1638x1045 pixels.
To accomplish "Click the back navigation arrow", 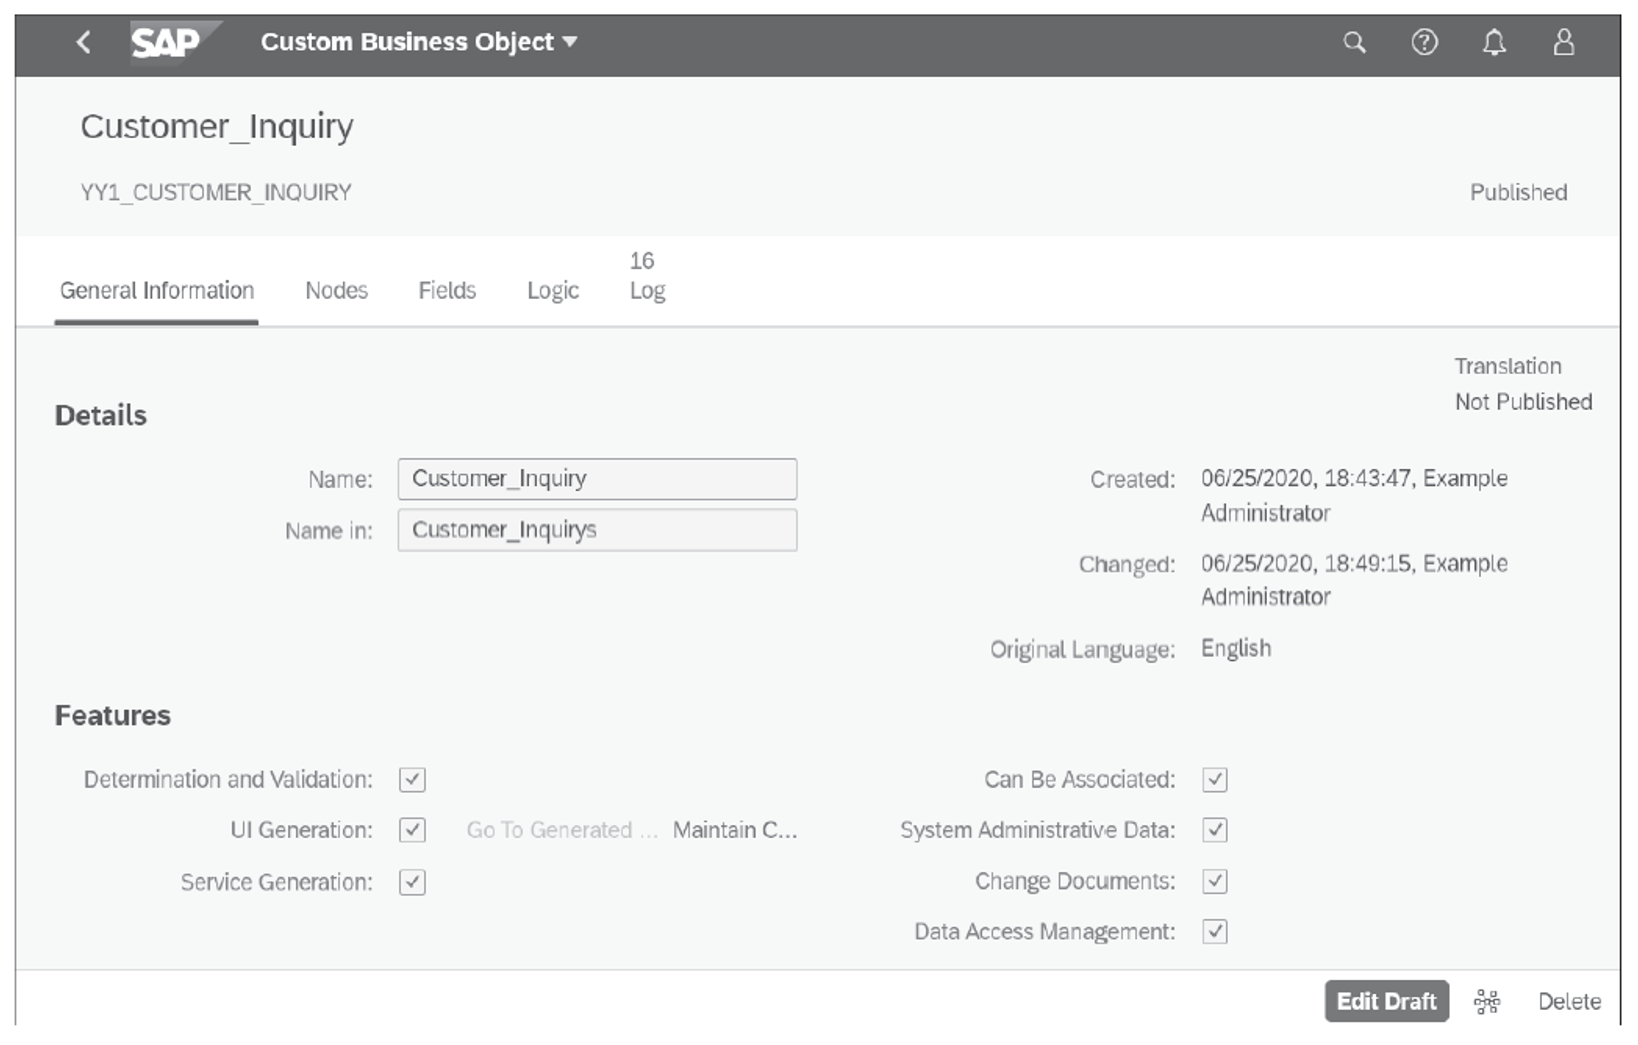I will click(84, 41).
